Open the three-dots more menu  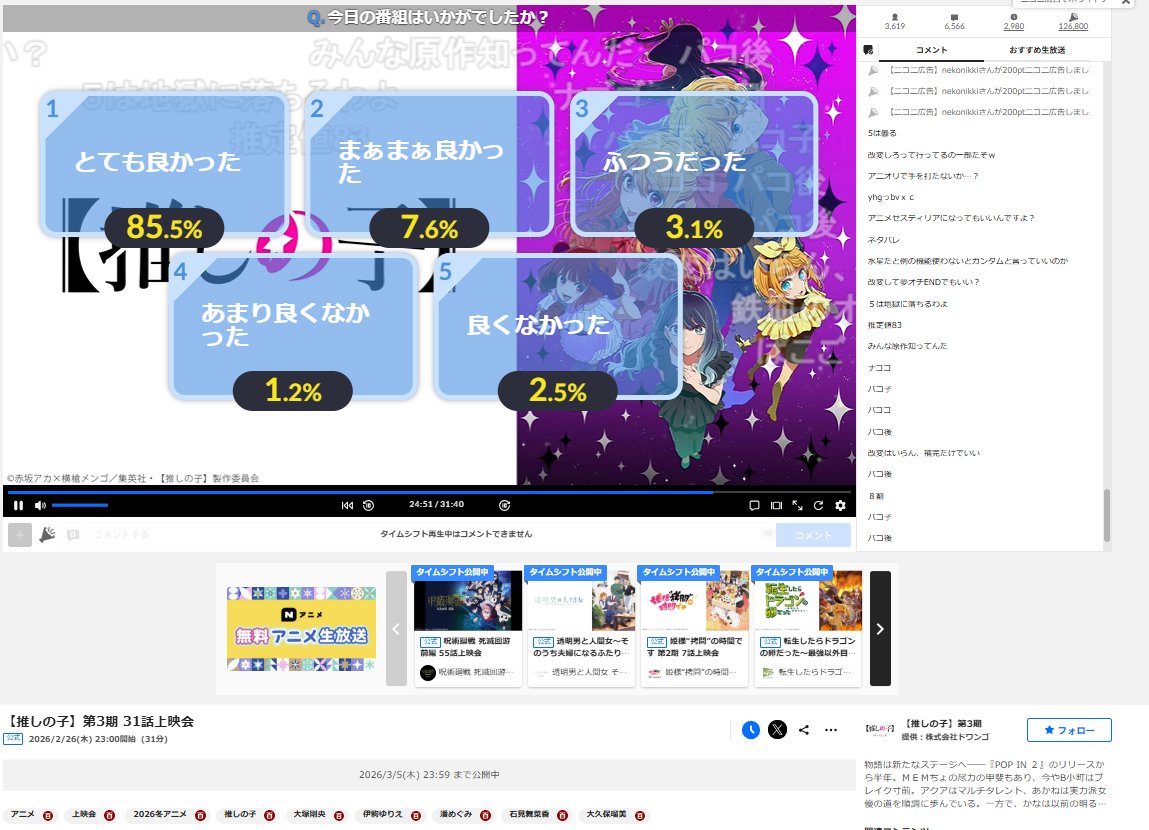(x=831, y=730)
